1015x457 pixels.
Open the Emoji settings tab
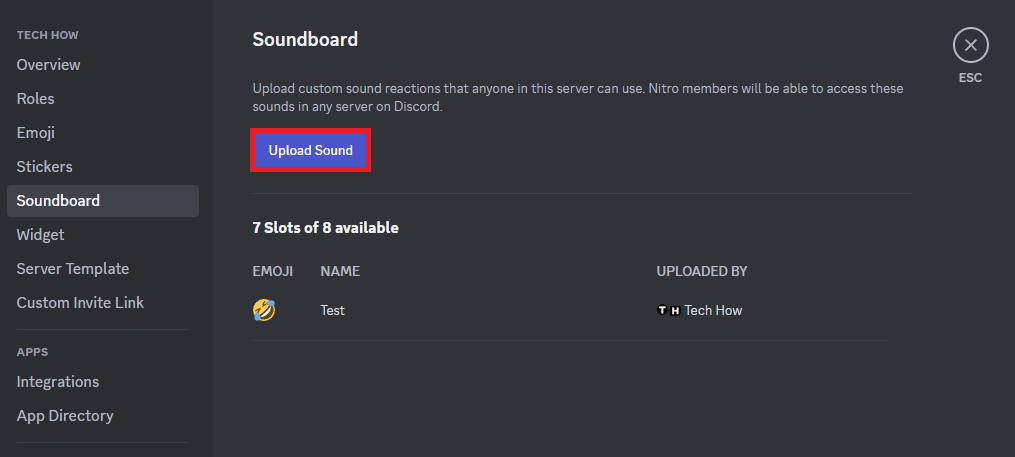click(35, 133)
